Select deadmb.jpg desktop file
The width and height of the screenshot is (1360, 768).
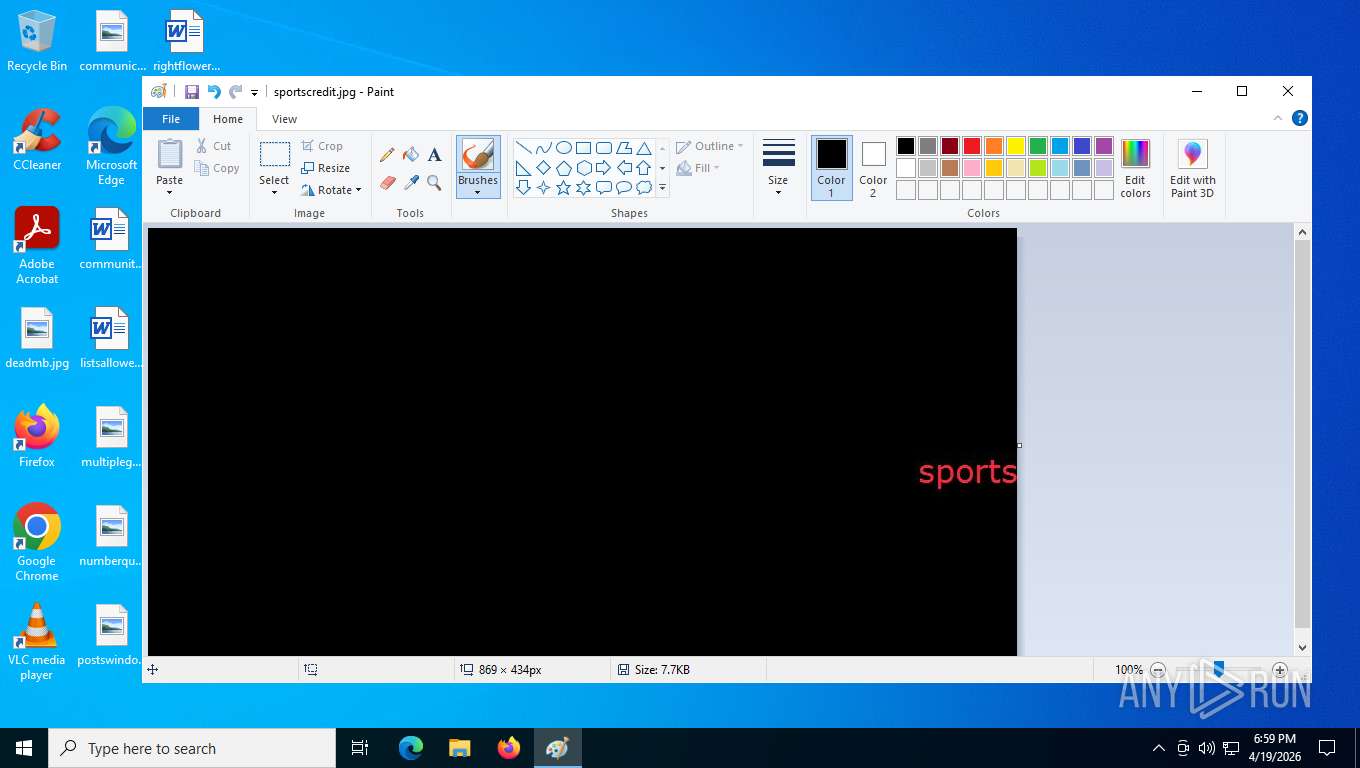(37, 339)
